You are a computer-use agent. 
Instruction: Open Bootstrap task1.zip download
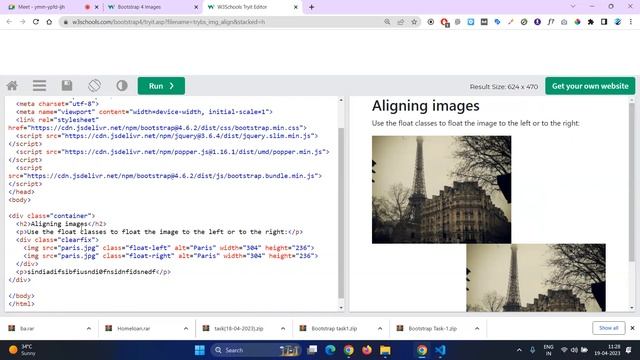[335, 328]
